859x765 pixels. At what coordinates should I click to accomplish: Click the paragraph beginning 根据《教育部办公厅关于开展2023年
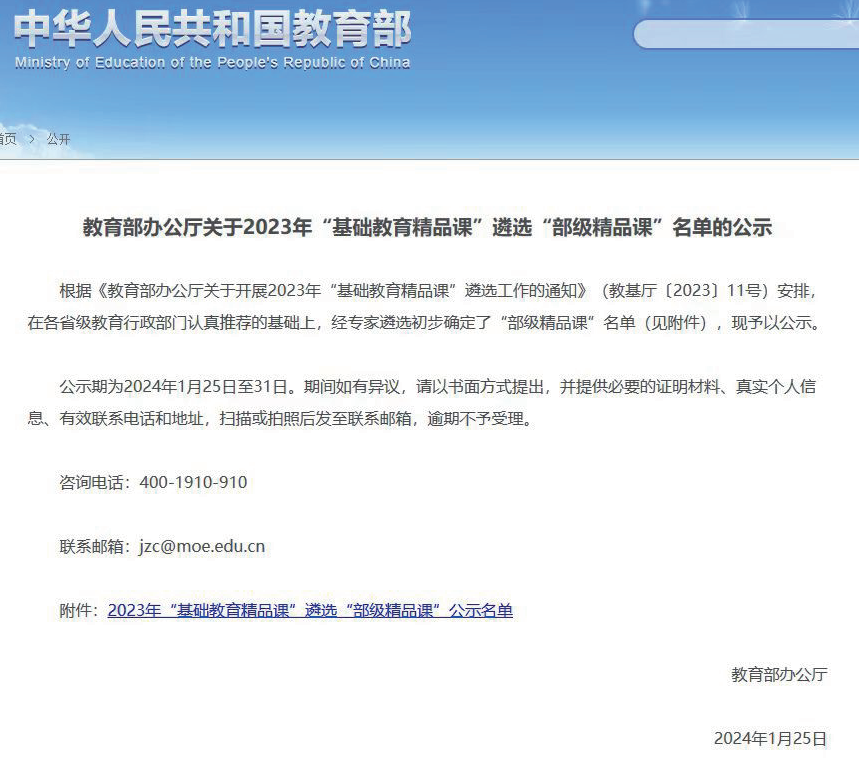point(425,306)
